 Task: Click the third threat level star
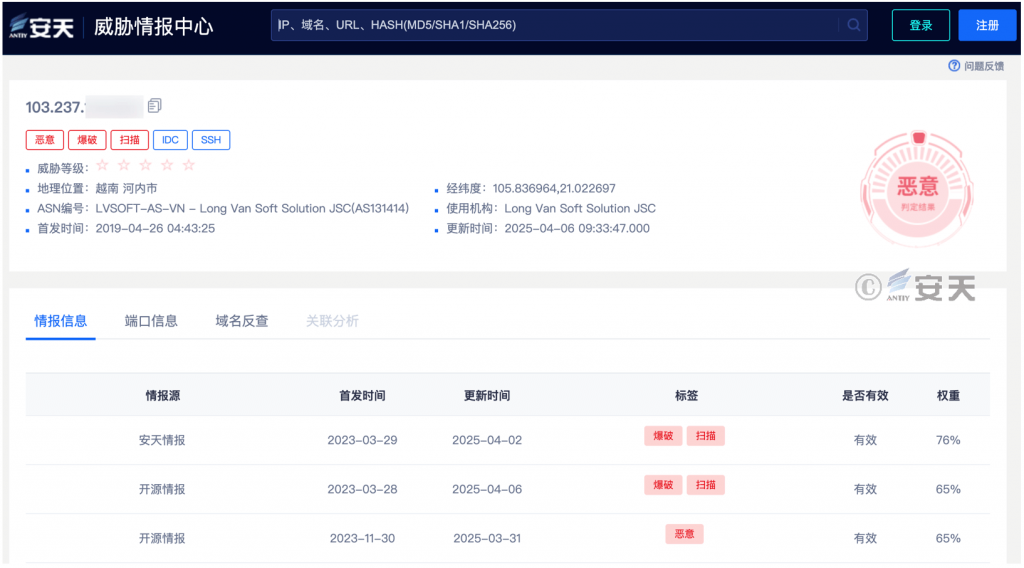(146, 166)
